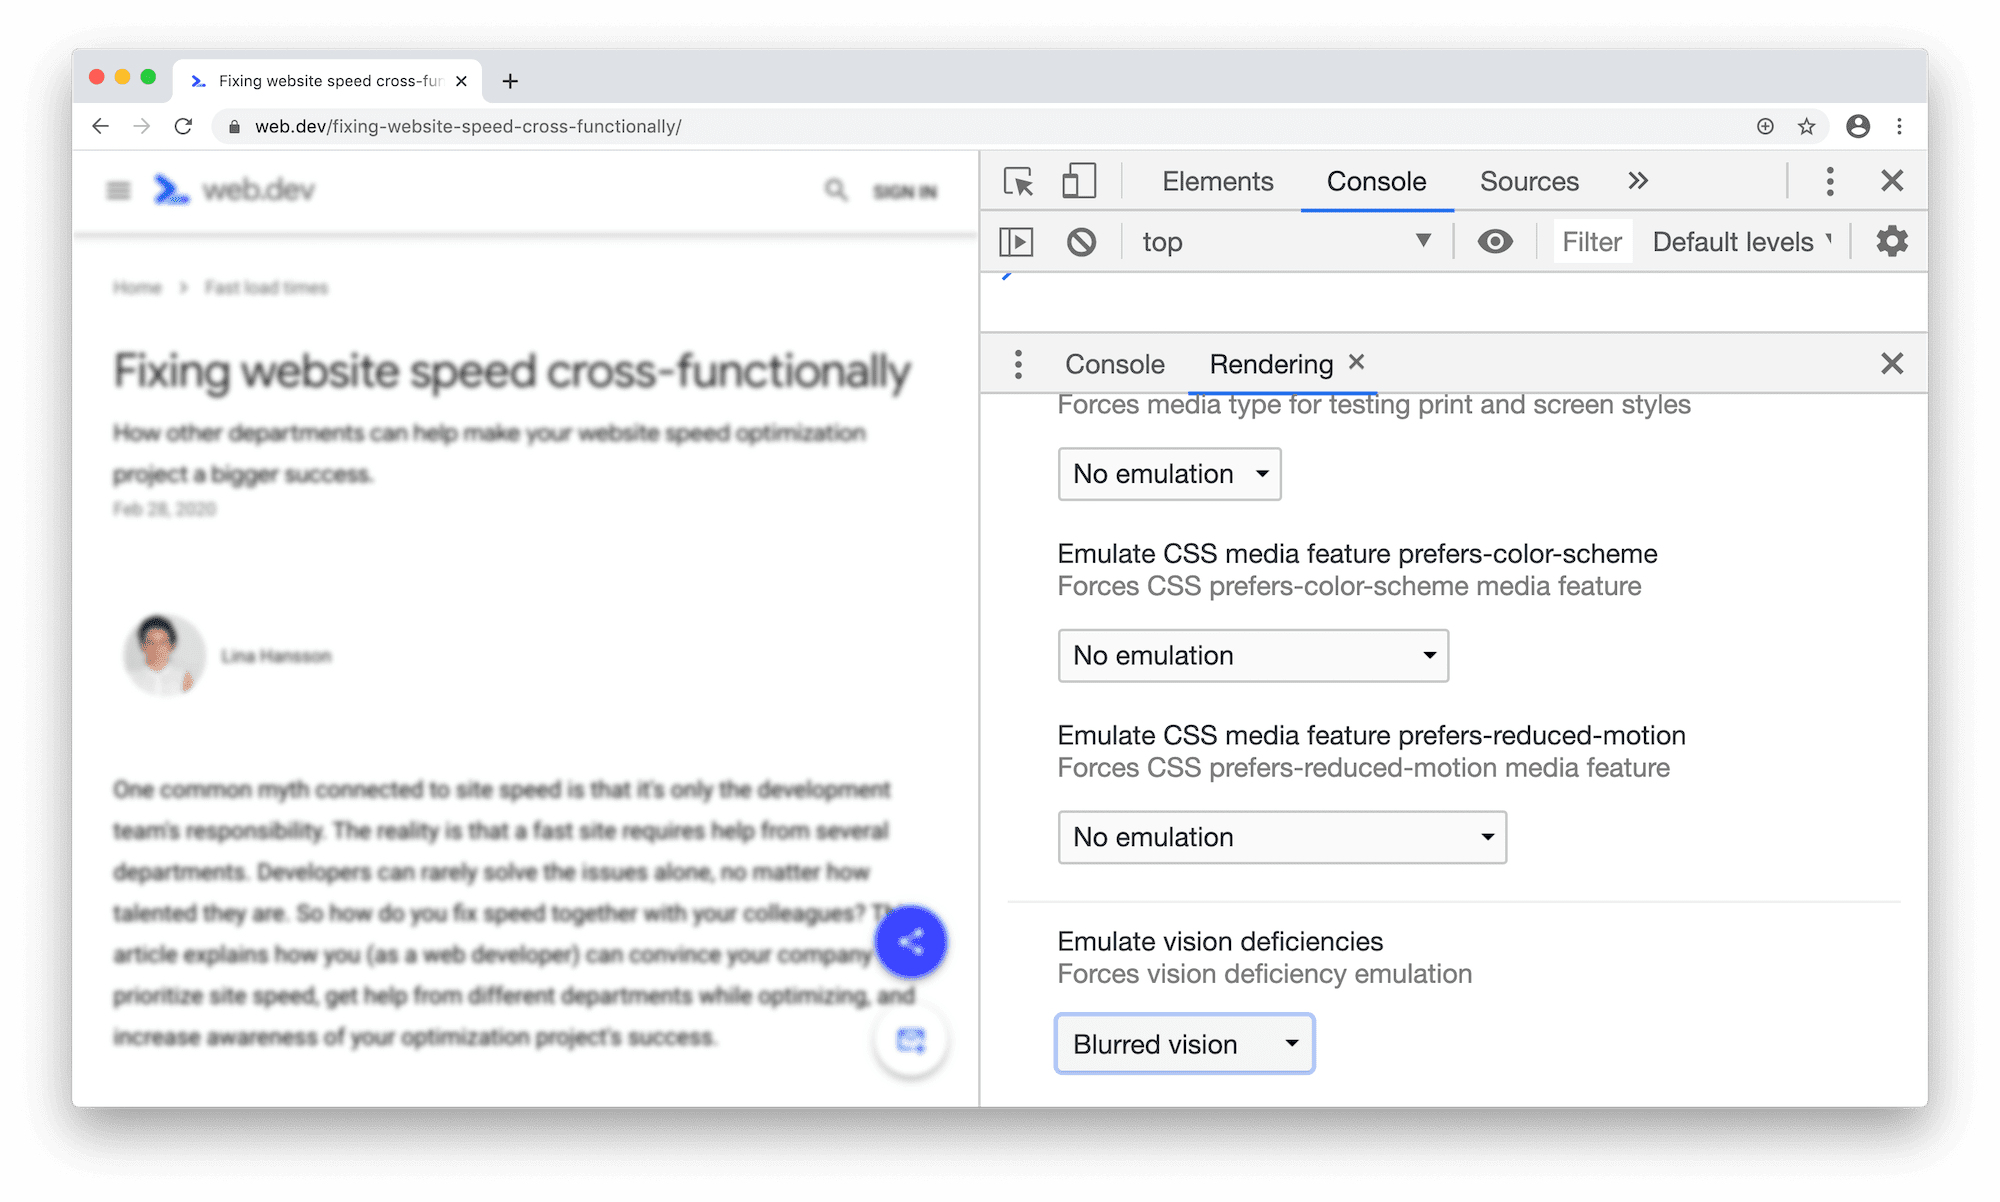2000x1202 pixels.
Task: Click the share button floating icon
Action: pos(911,942)
